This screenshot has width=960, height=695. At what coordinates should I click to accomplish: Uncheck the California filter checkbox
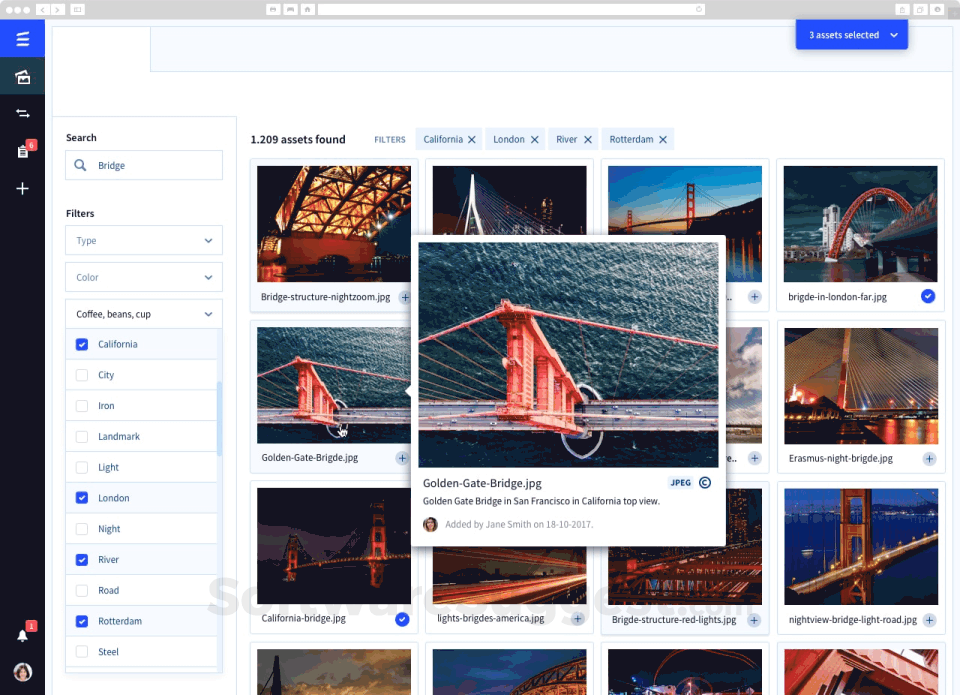[x=82, y=345]
